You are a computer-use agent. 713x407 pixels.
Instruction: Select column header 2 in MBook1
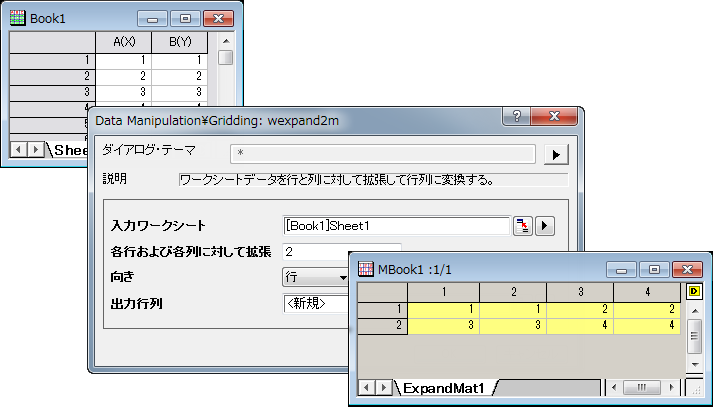tap(513, 292)
